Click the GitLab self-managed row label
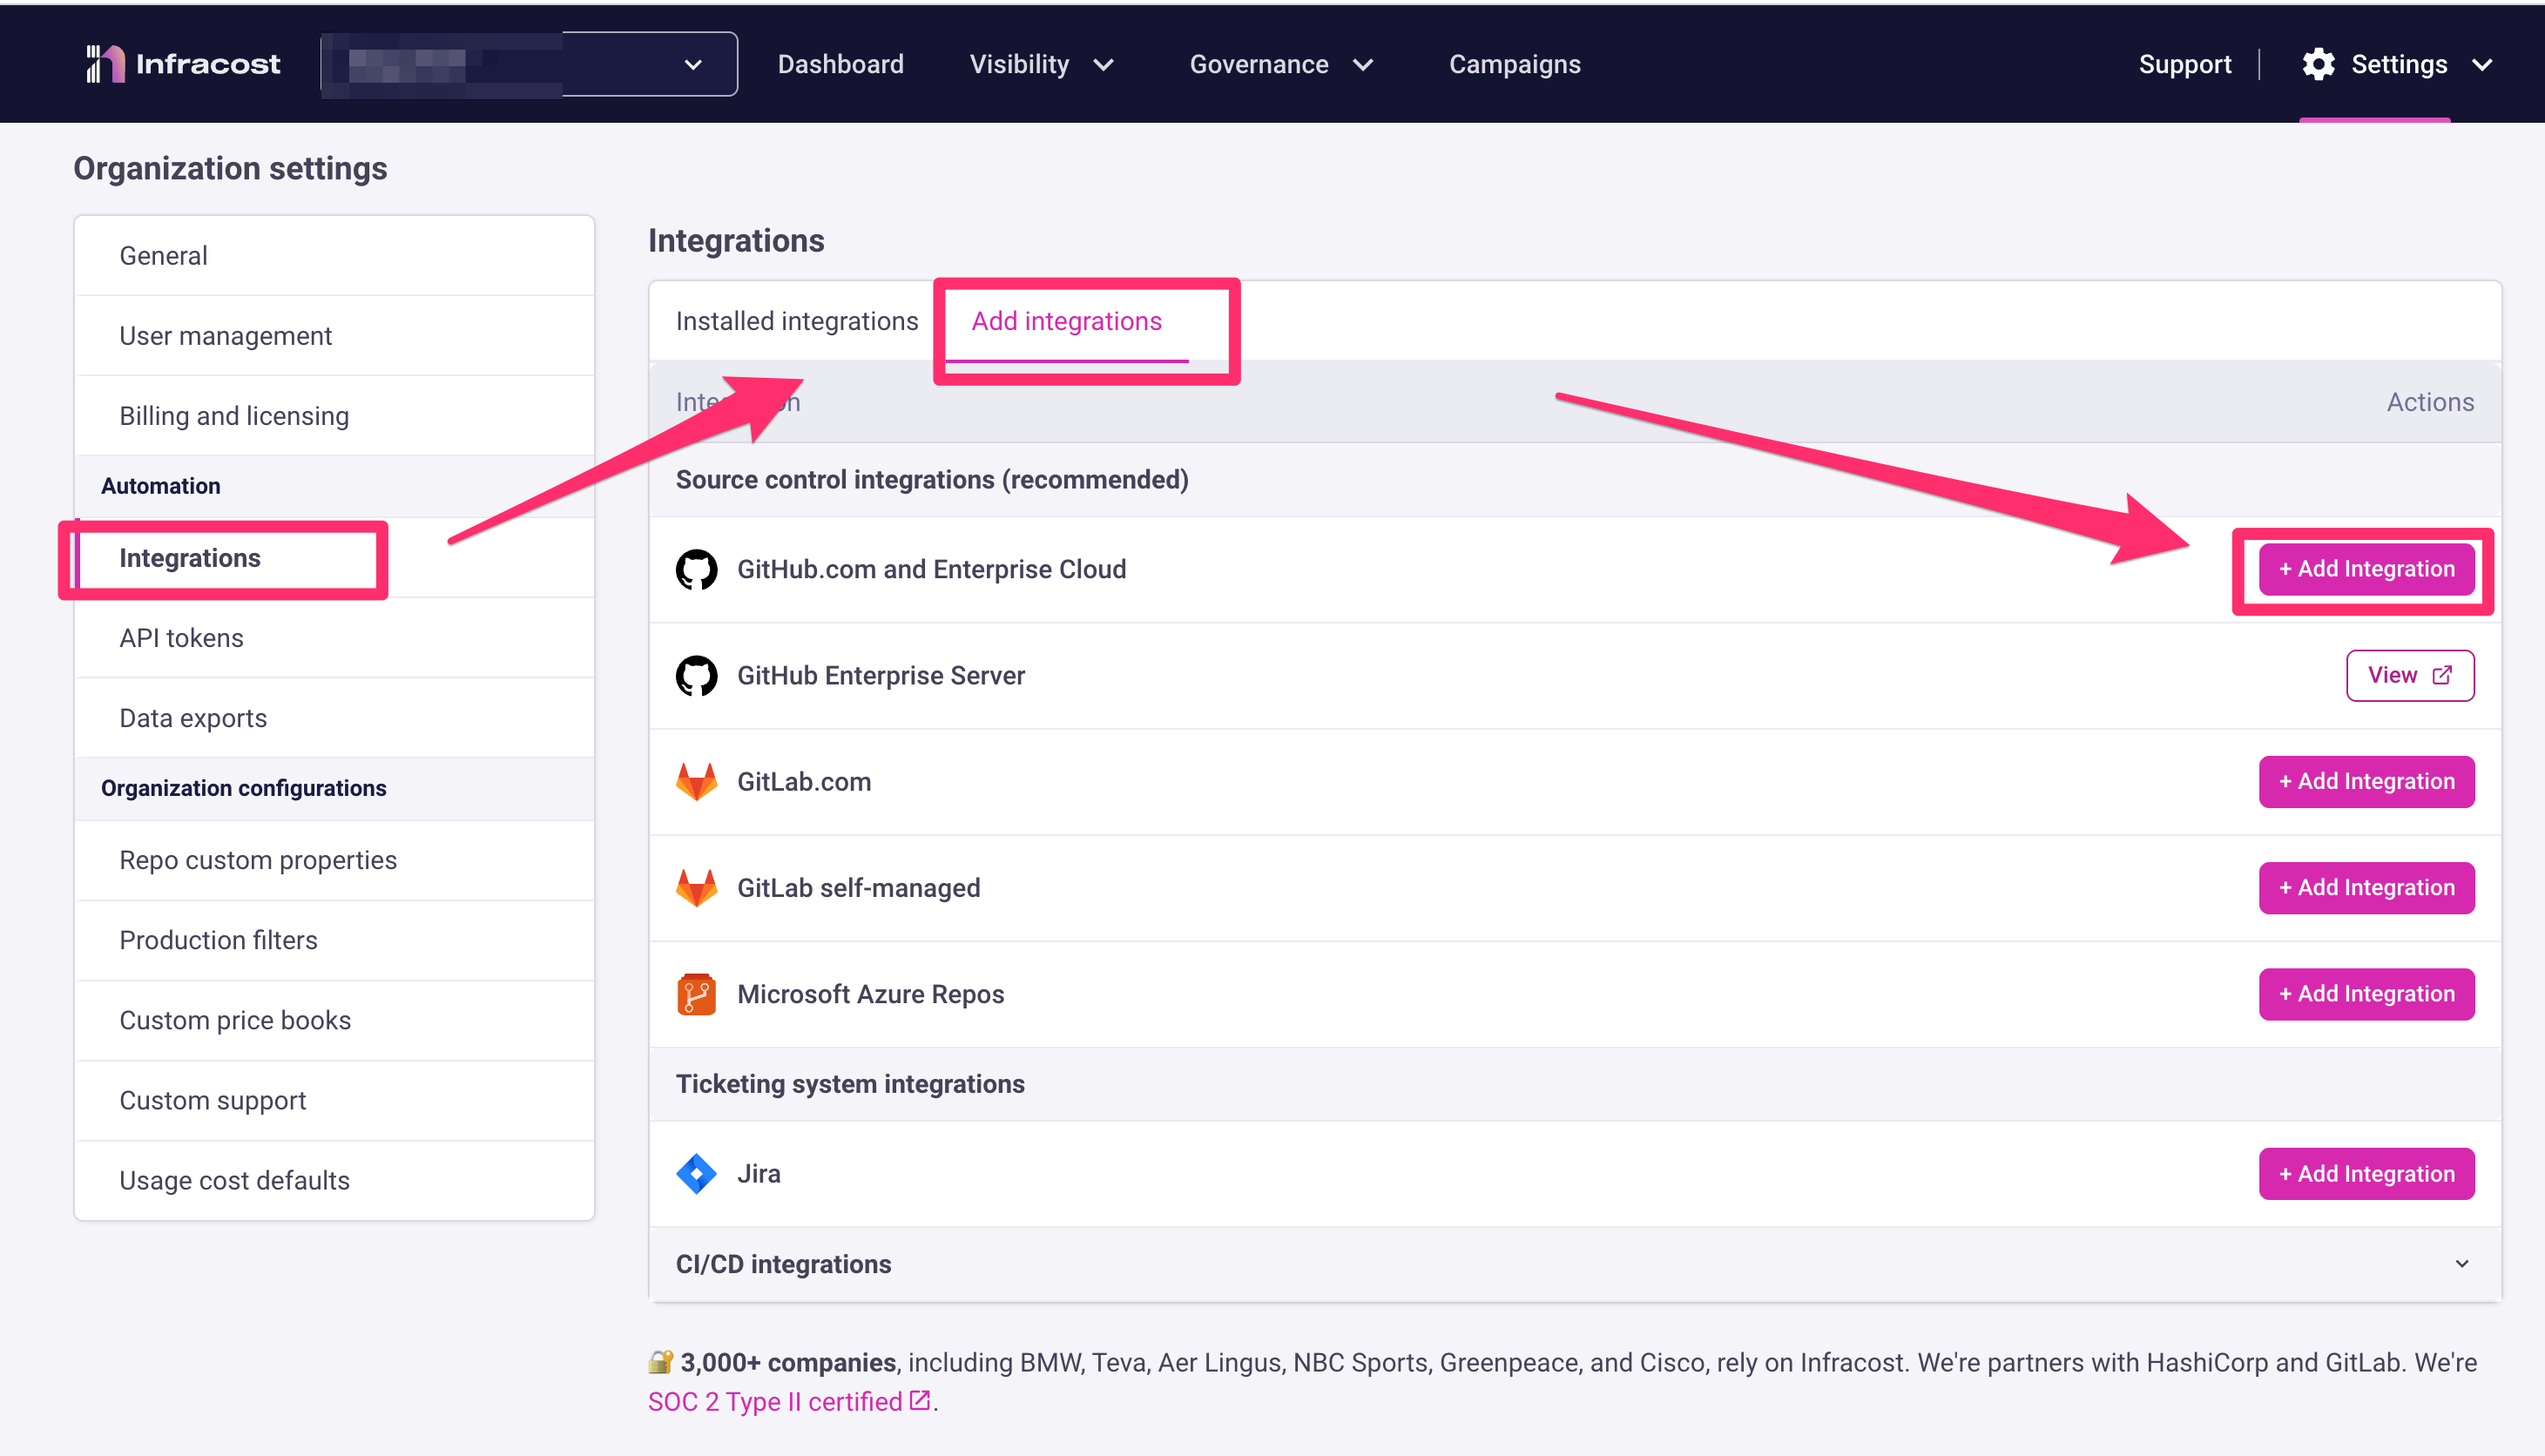Image resolution: width=2545 pixels, height=1456 pixels. click(x=858, y=888)
